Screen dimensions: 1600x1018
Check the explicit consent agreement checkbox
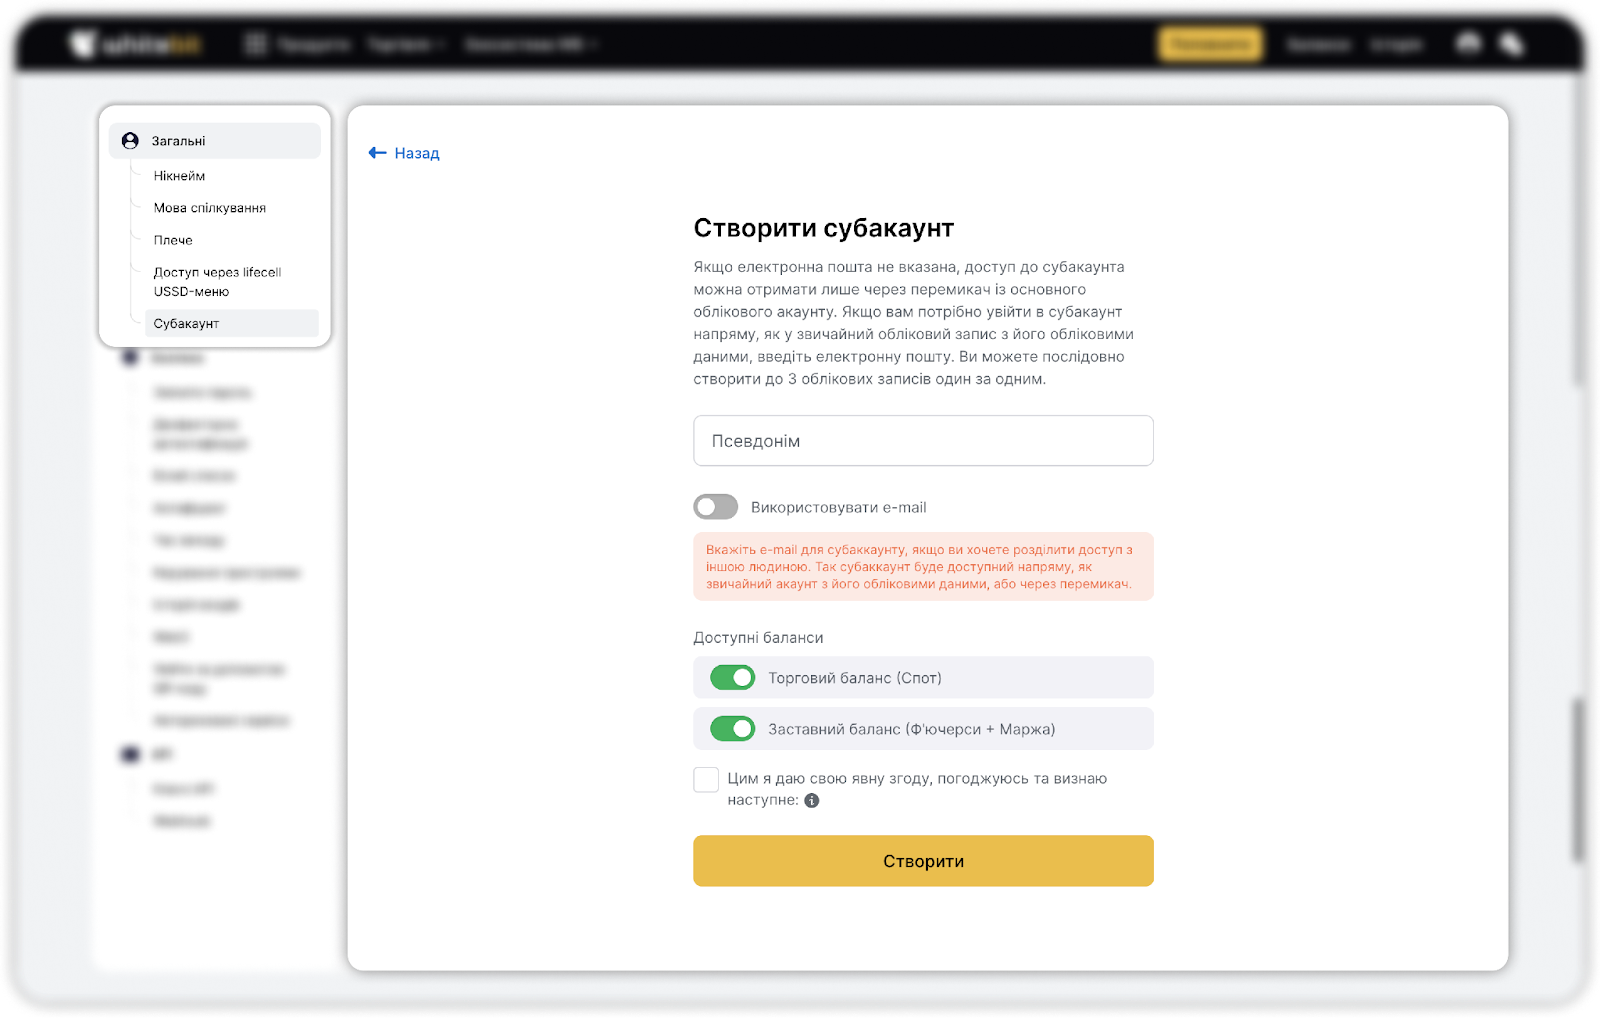coord(706,780)
